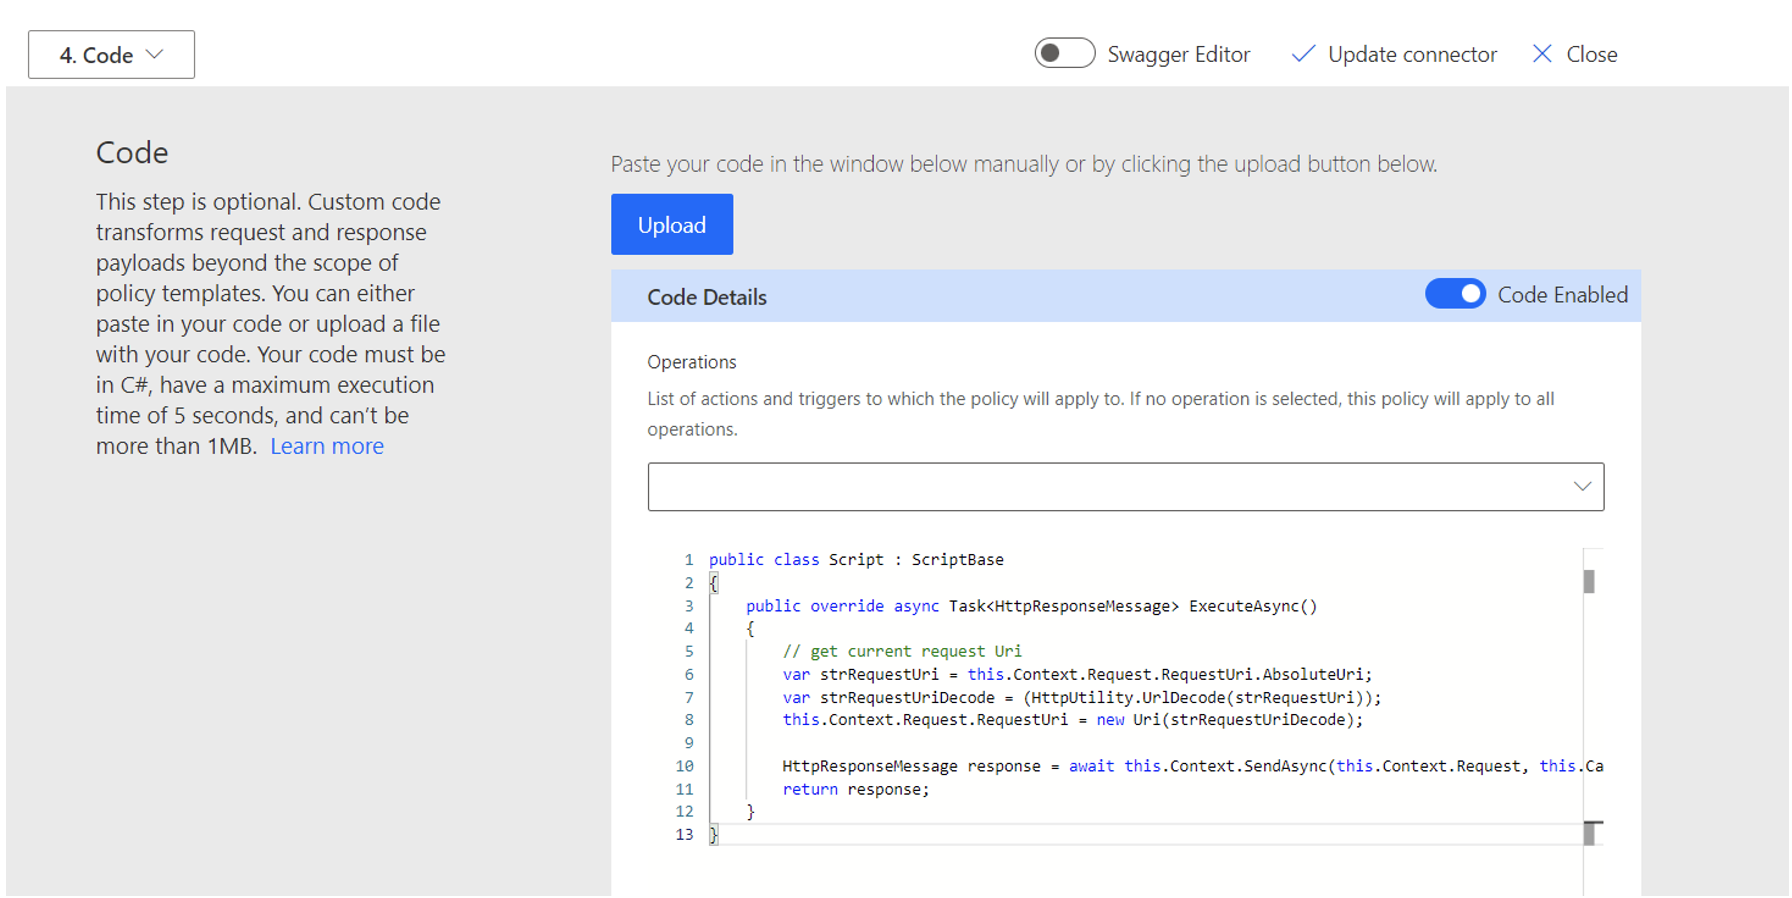This screenshot has height=898, width=1792.
Task: Disable the Code Enabled toggle
Action: [1455, 294]
